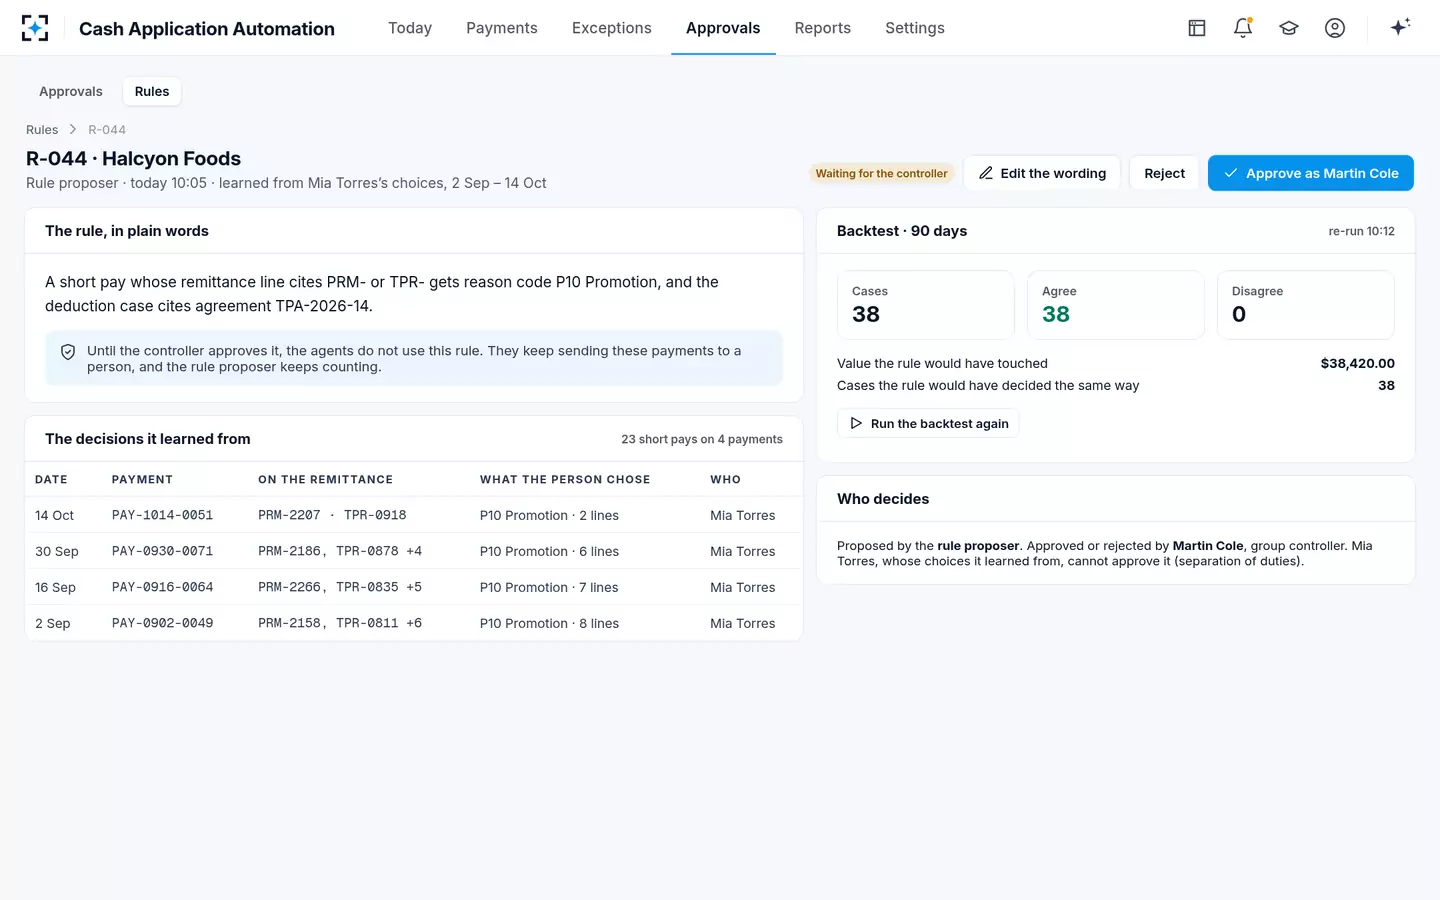Switch to the Exceptions tab

click(x=612, y=28)
